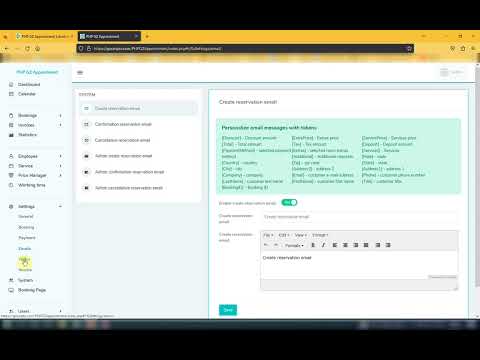Expand the Service sidebar menu
The image size is (480, 360).
pos(60,166)
